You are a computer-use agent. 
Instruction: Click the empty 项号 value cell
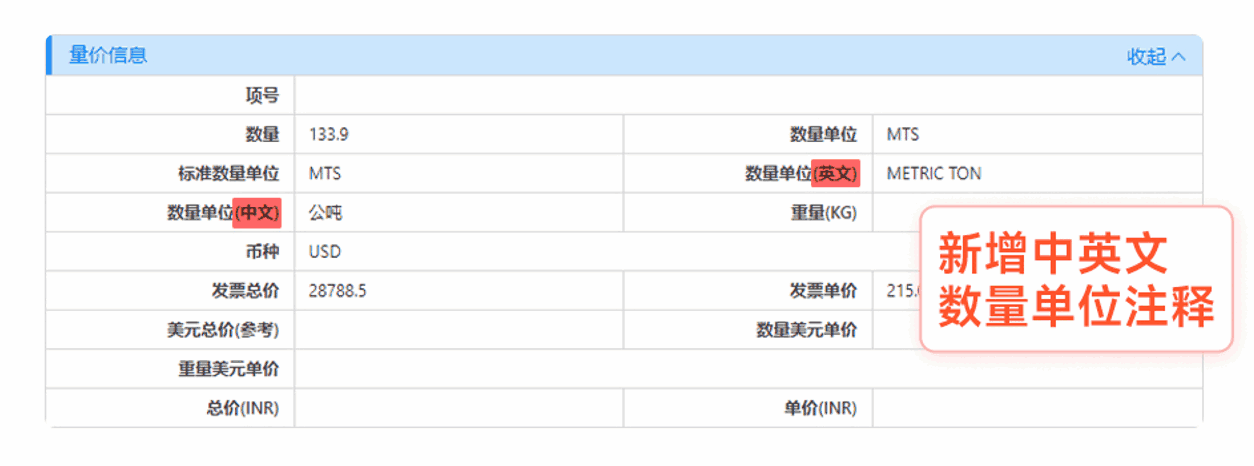coord(748,96)
